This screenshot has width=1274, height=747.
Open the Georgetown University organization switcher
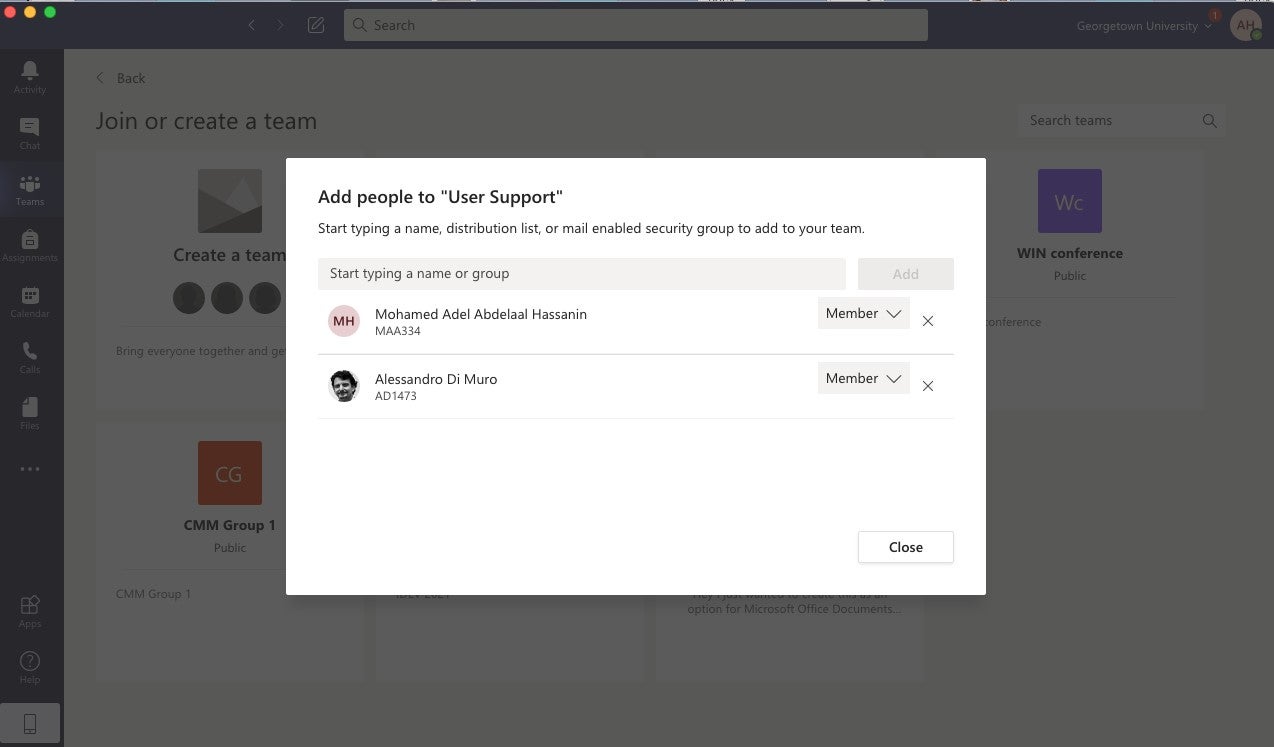(x=1141, y=25)
